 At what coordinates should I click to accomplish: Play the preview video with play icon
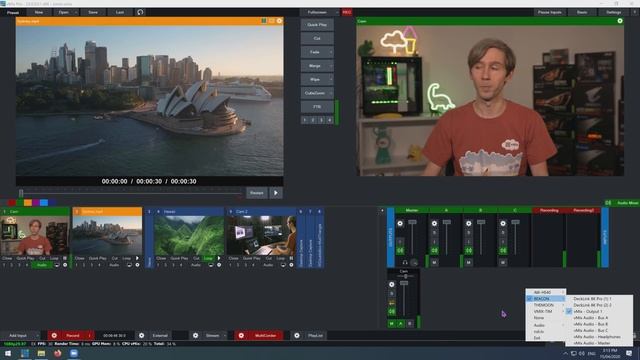coord(276,193)
